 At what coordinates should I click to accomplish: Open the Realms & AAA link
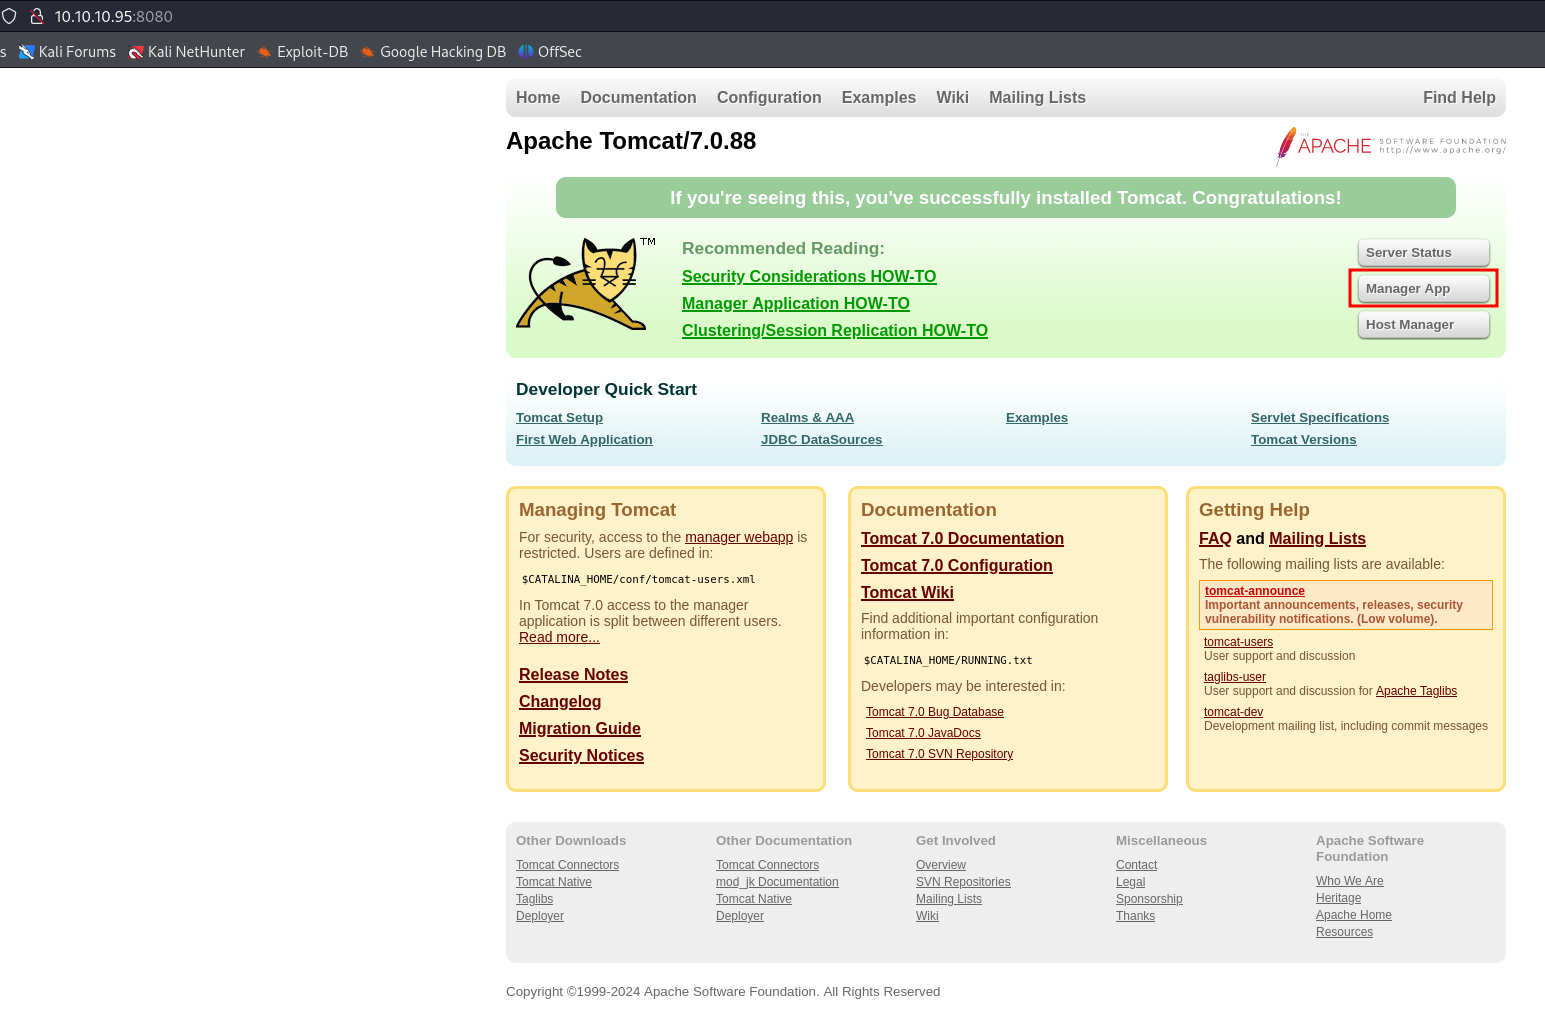tap(807, 418)
